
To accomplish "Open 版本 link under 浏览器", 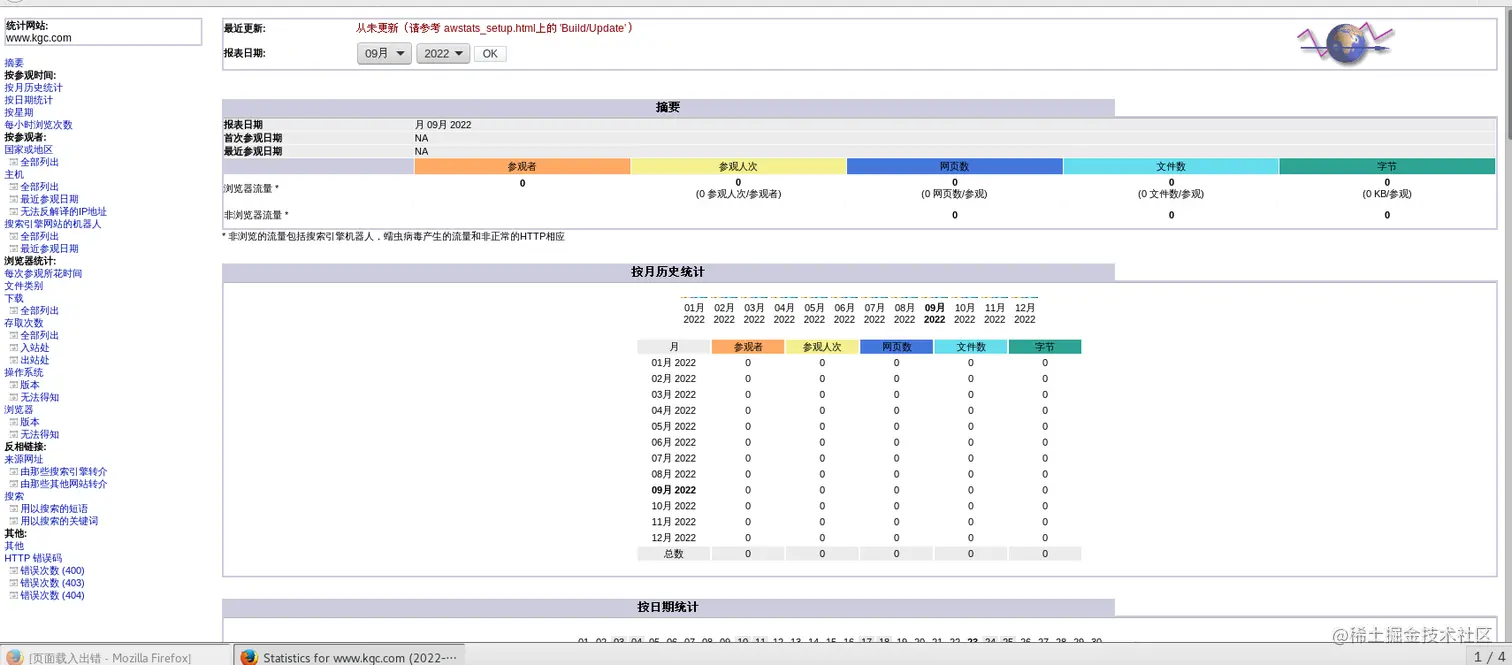I will coord(30,422).
